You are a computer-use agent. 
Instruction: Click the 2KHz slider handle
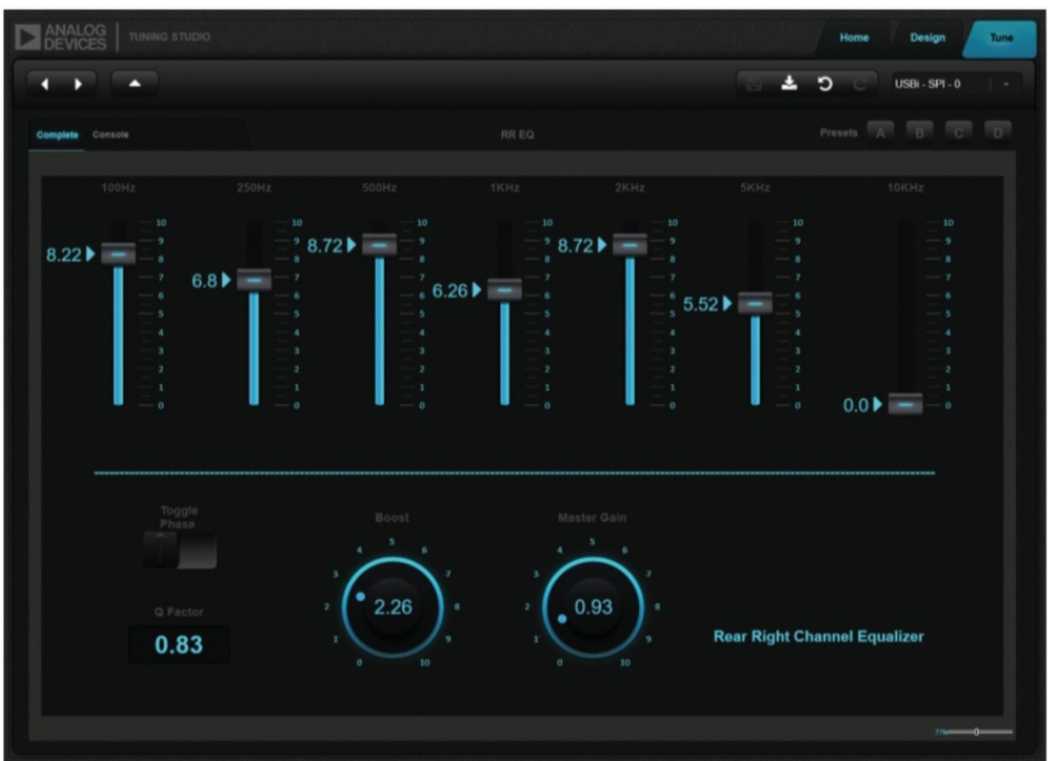pyautogui.click(x=630, y=245)
